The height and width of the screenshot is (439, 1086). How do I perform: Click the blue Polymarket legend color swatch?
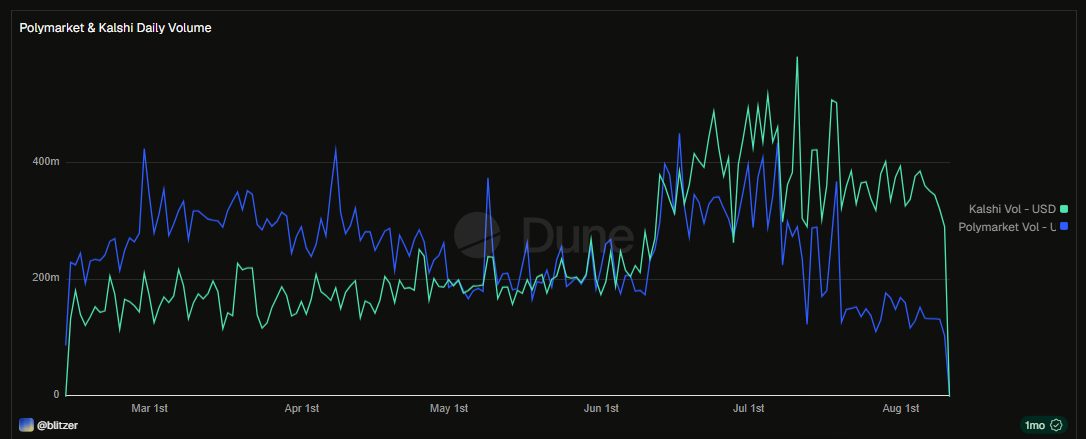(x=1064, y=226)
